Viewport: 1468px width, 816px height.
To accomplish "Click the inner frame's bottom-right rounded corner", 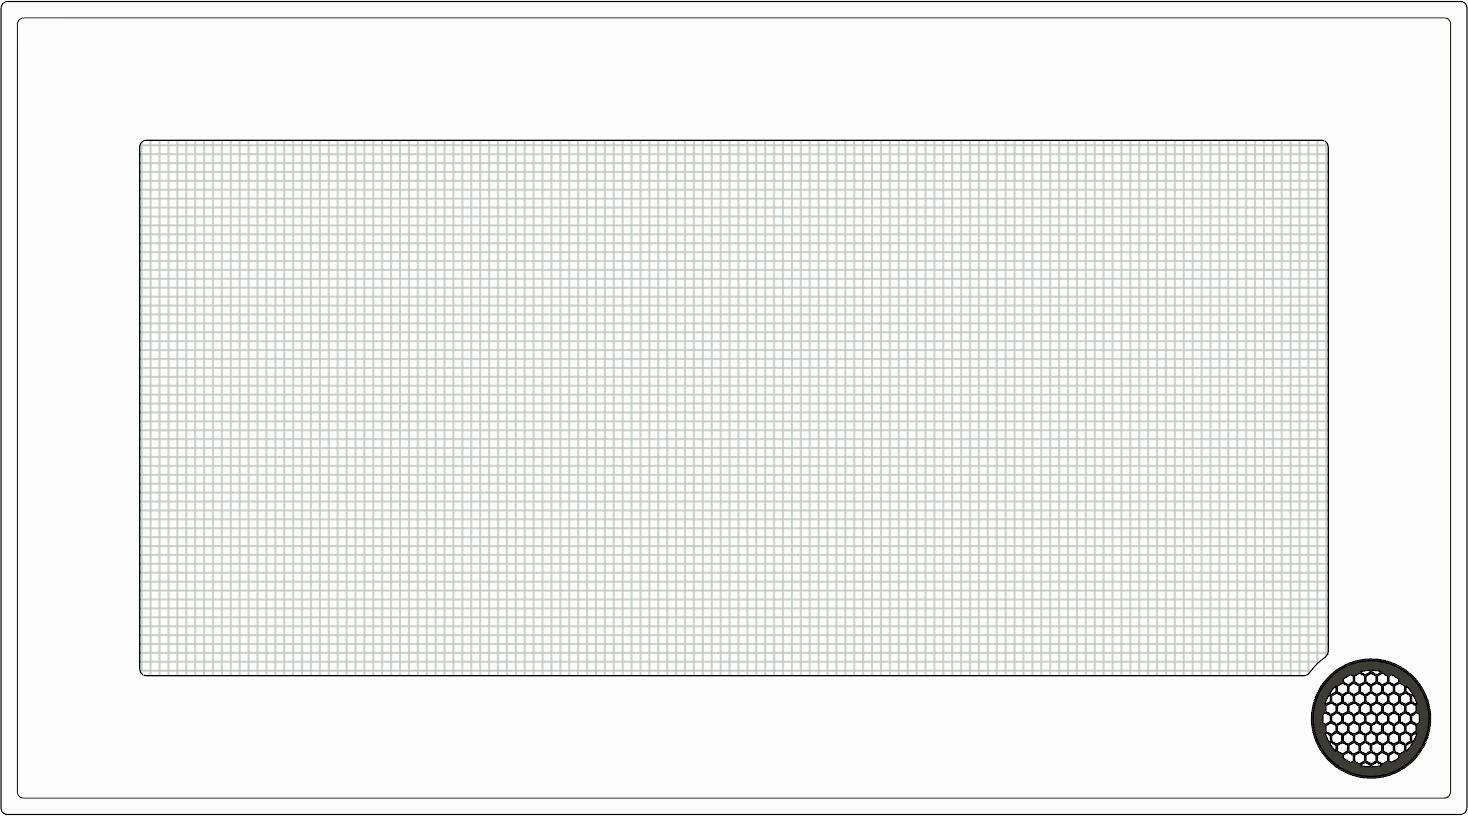I will [x=1447, y=795].
